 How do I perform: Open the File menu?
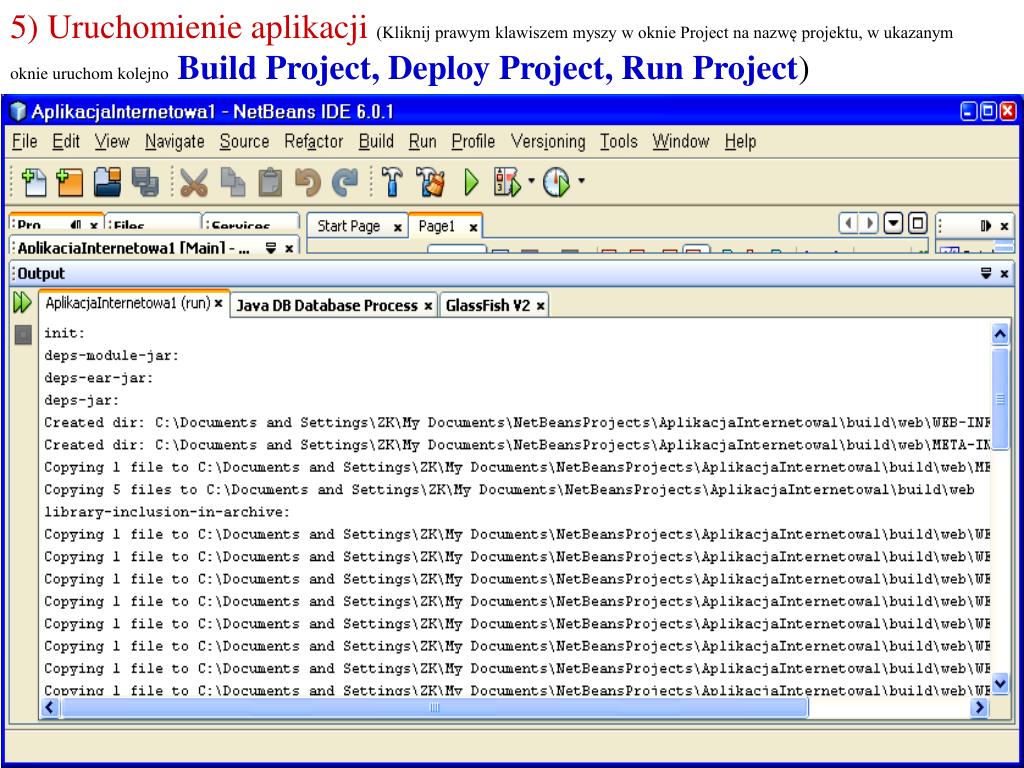click(x=25, y=142)
